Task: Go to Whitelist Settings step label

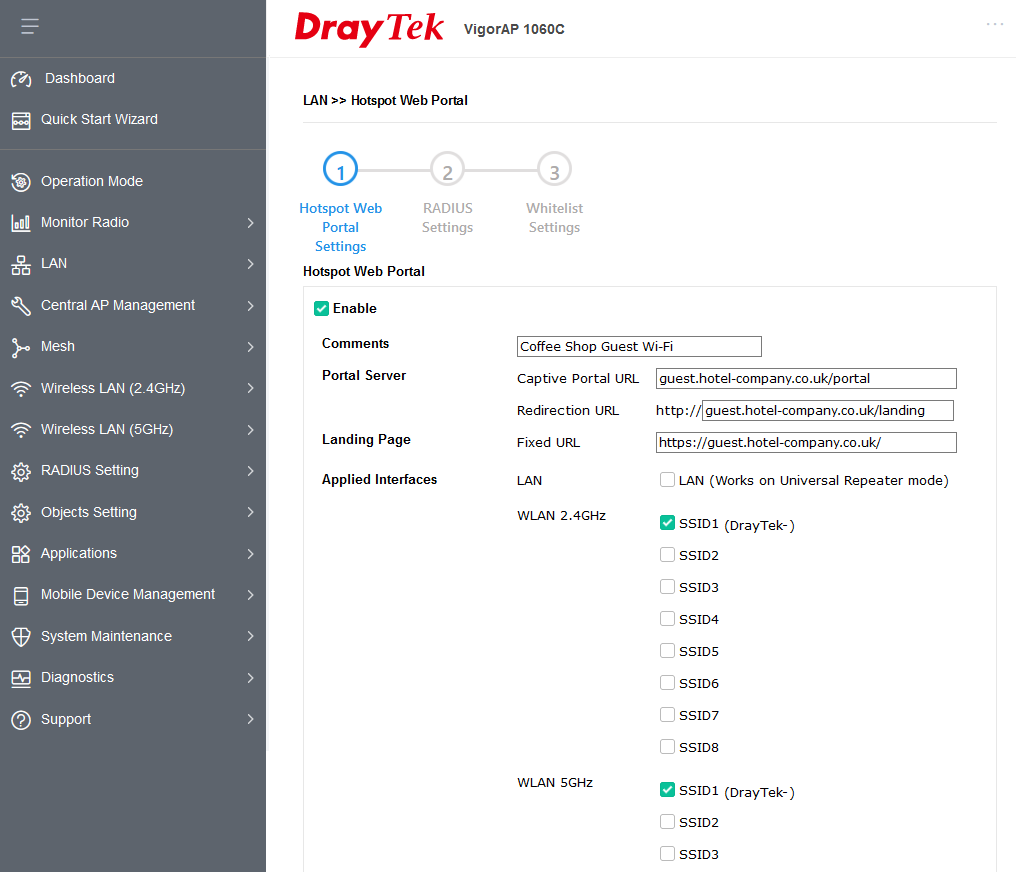Action: click(x=554, y=218)
